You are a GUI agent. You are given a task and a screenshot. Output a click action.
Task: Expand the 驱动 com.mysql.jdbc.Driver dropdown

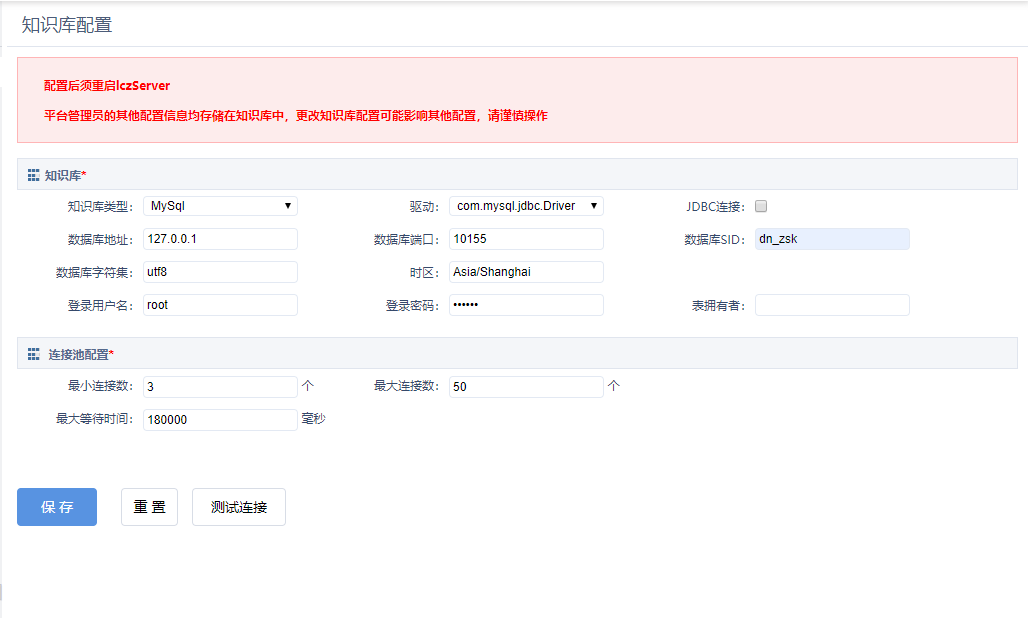[526, 206]
